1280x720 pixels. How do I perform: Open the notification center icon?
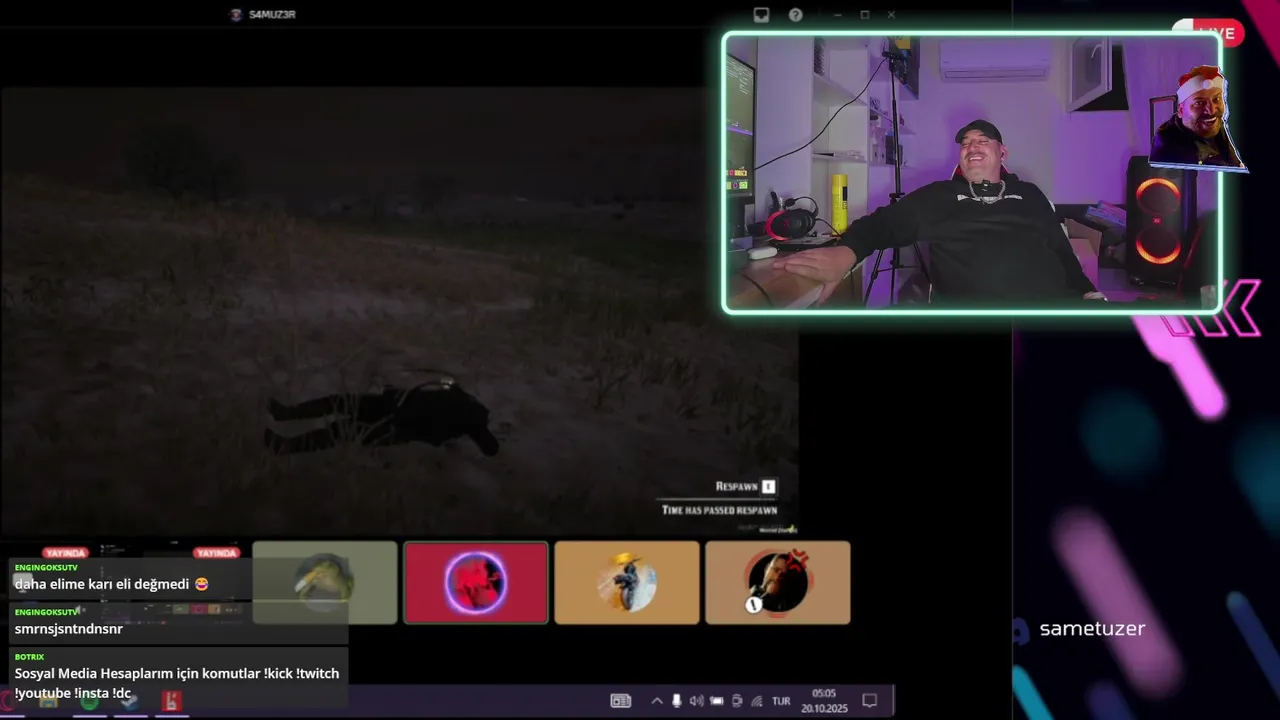(870, 701)
